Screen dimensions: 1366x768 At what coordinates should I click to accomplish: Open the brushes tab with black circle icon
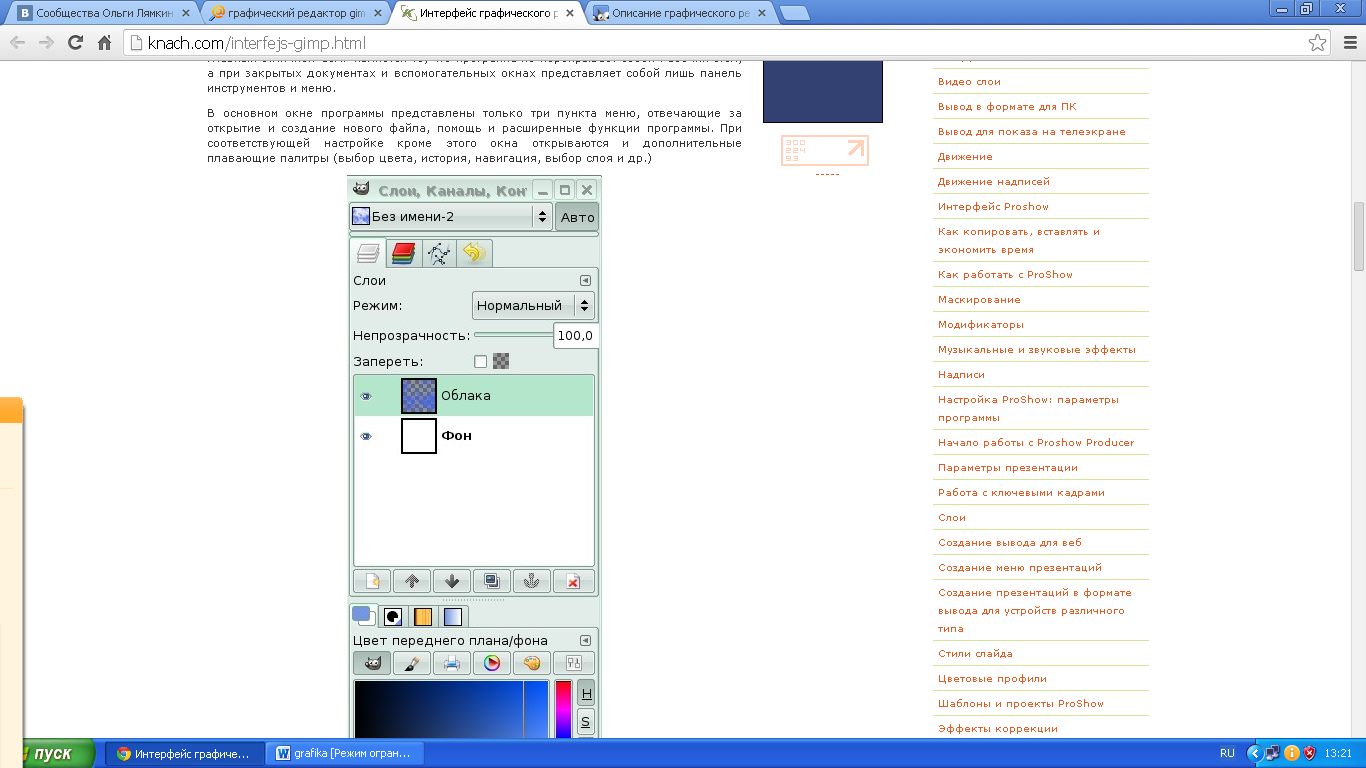click(394, 617)
